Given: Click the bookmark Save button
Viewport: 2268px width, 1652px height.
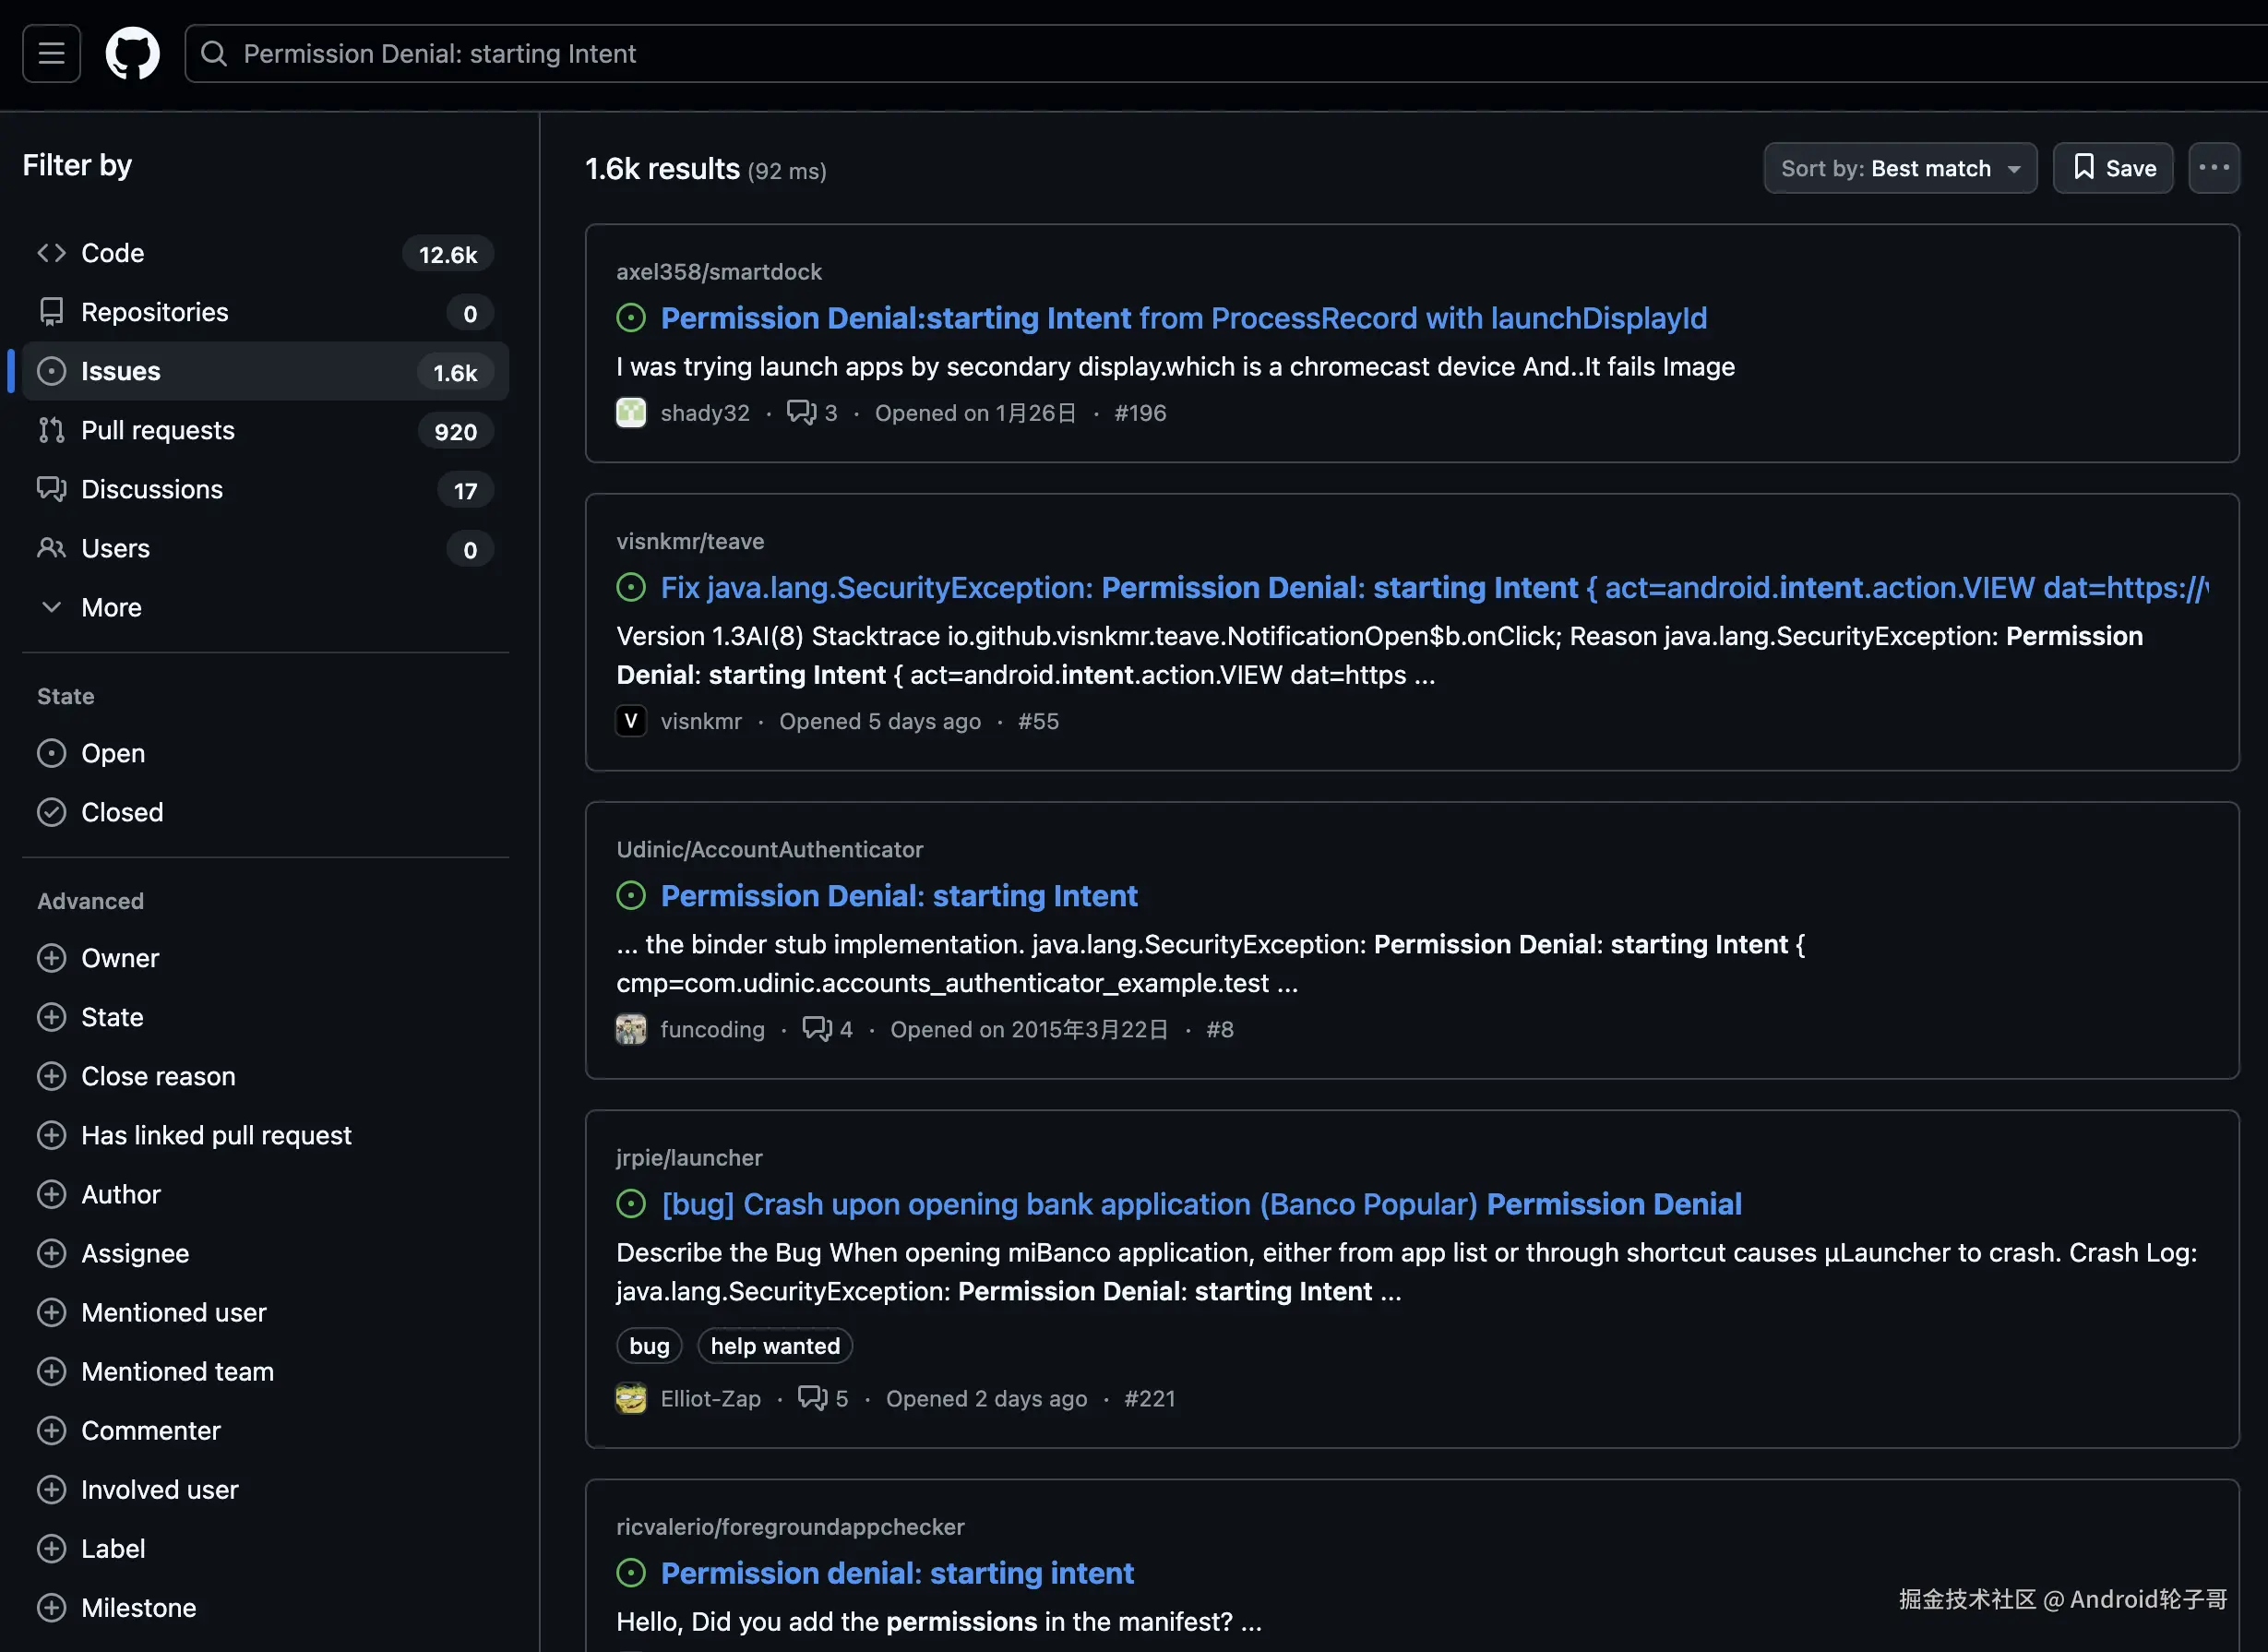Looking at the screenshot, I should tap(2112, 168).
